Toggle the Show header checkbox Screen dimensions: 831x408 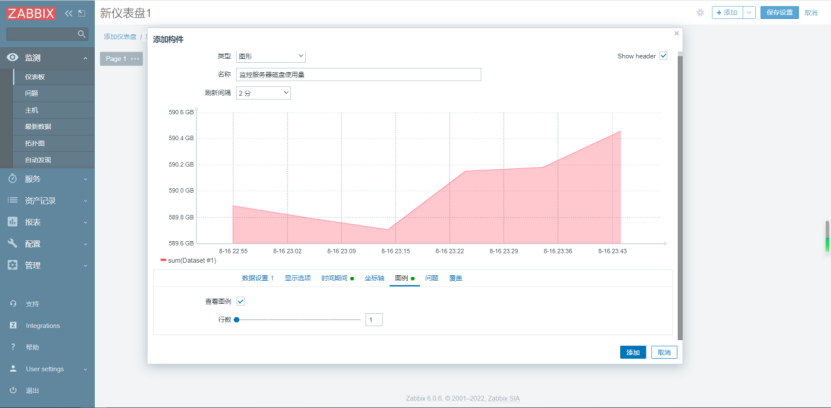pyautogui.click(x=663, y=56)
